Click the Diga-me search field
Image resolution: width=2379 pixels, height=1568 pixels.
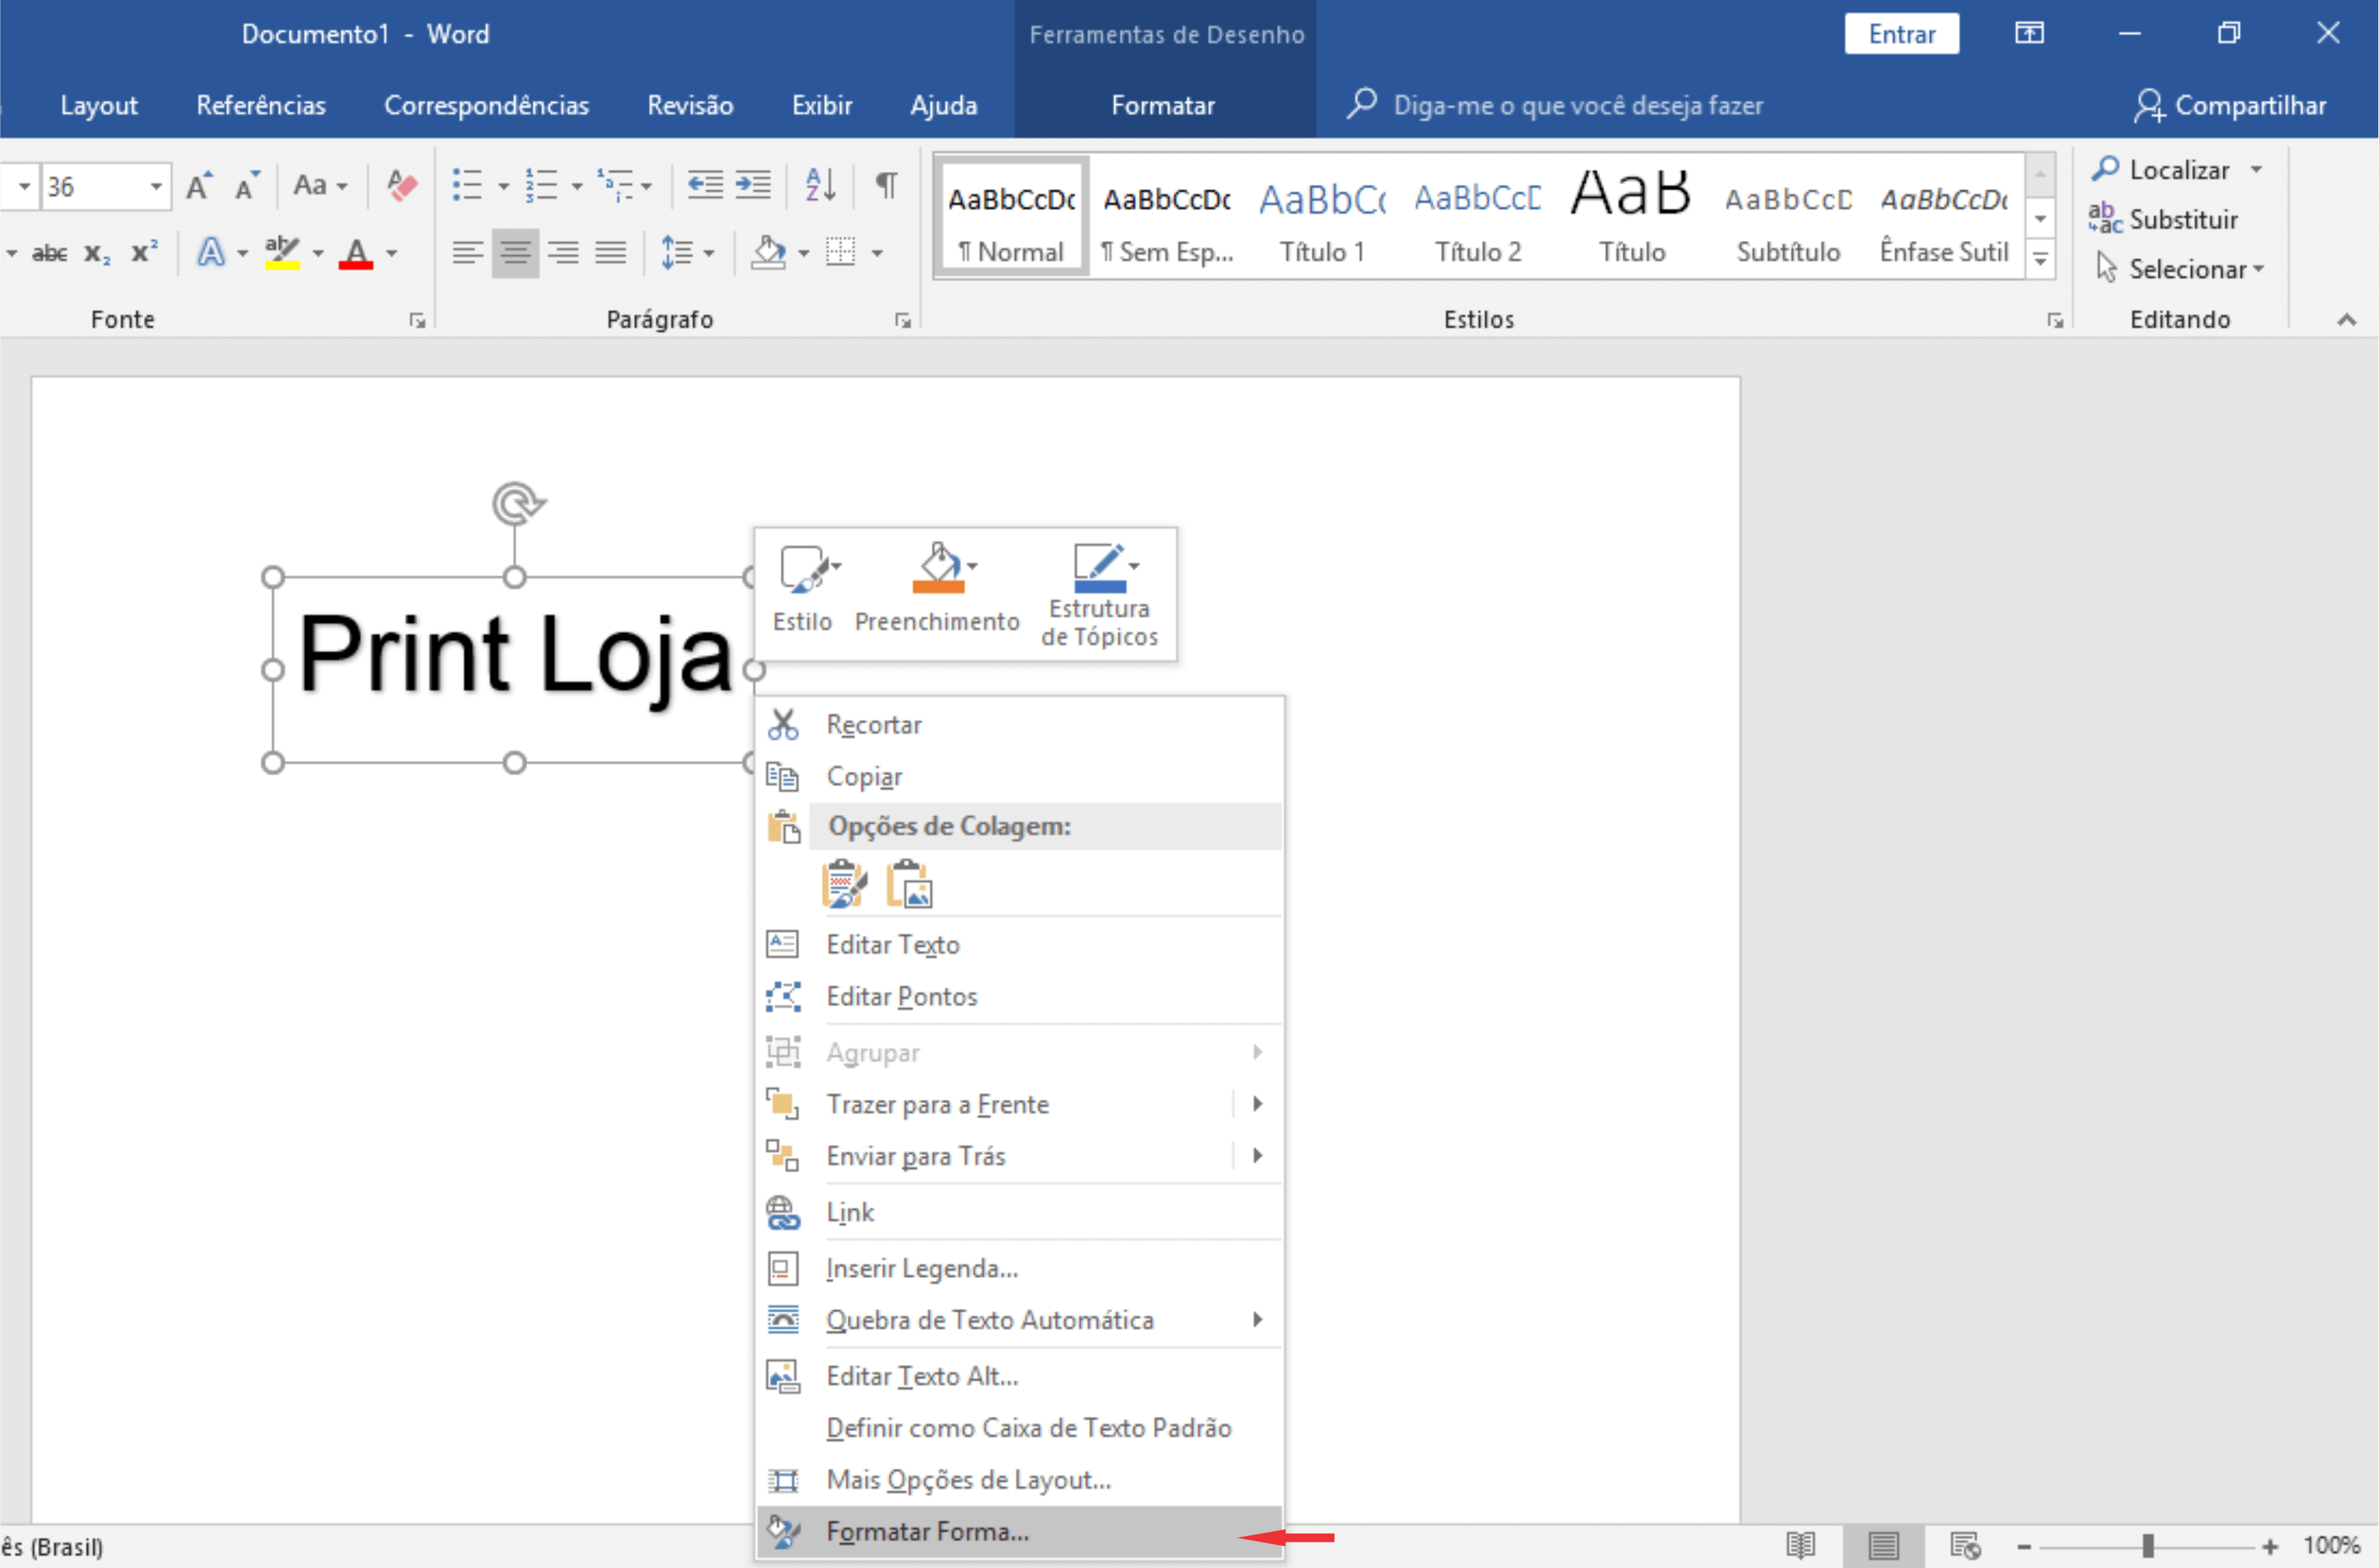tap(1577, 105)
